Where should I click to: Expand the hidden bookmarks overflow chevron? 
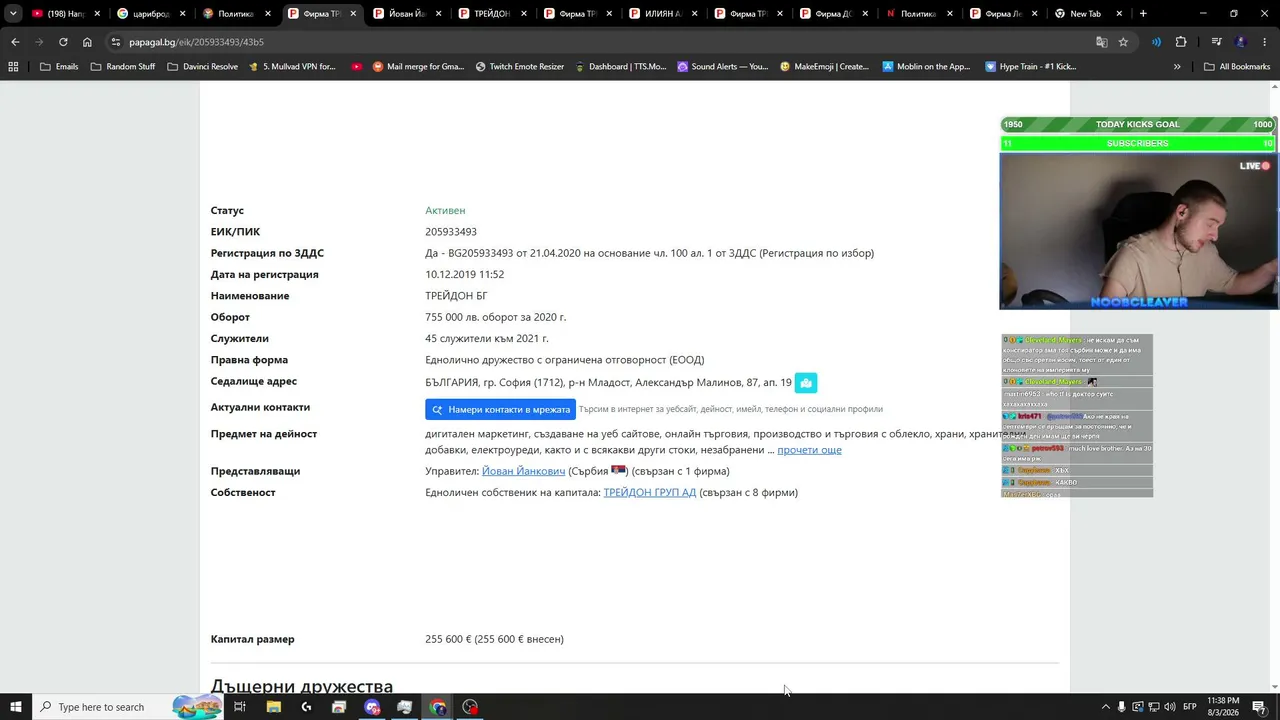tap(1177, 67)
